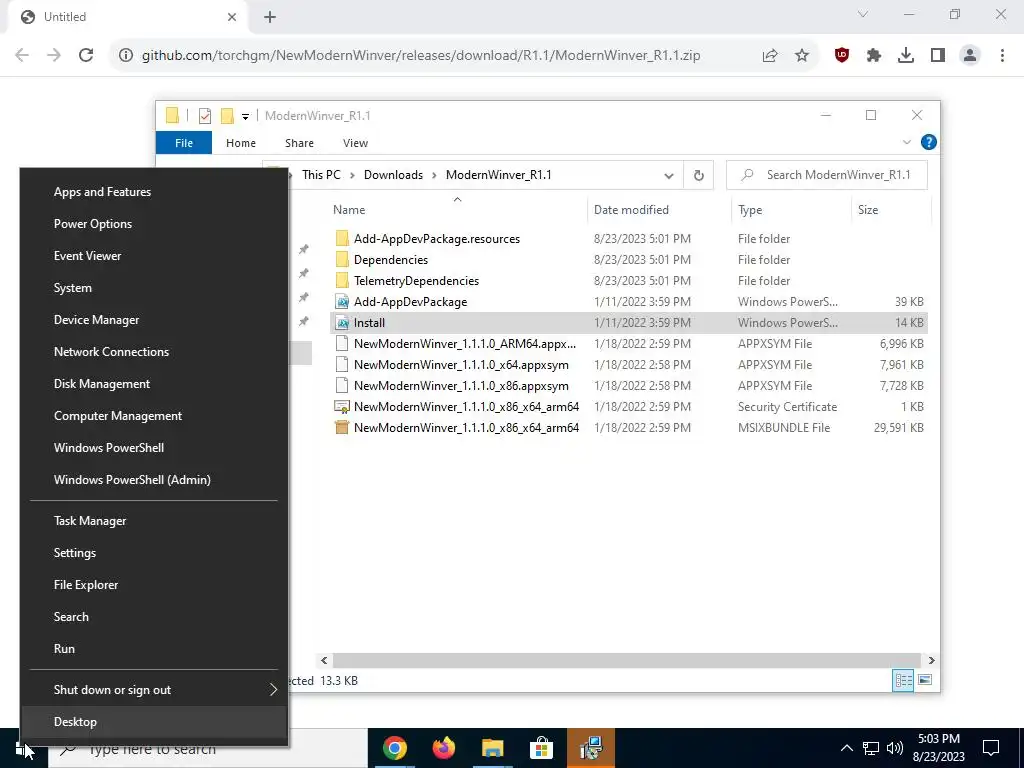The image size is (1024, 768).
Task: Switch to the Home ribbon tab
Action: coord(241,143)
